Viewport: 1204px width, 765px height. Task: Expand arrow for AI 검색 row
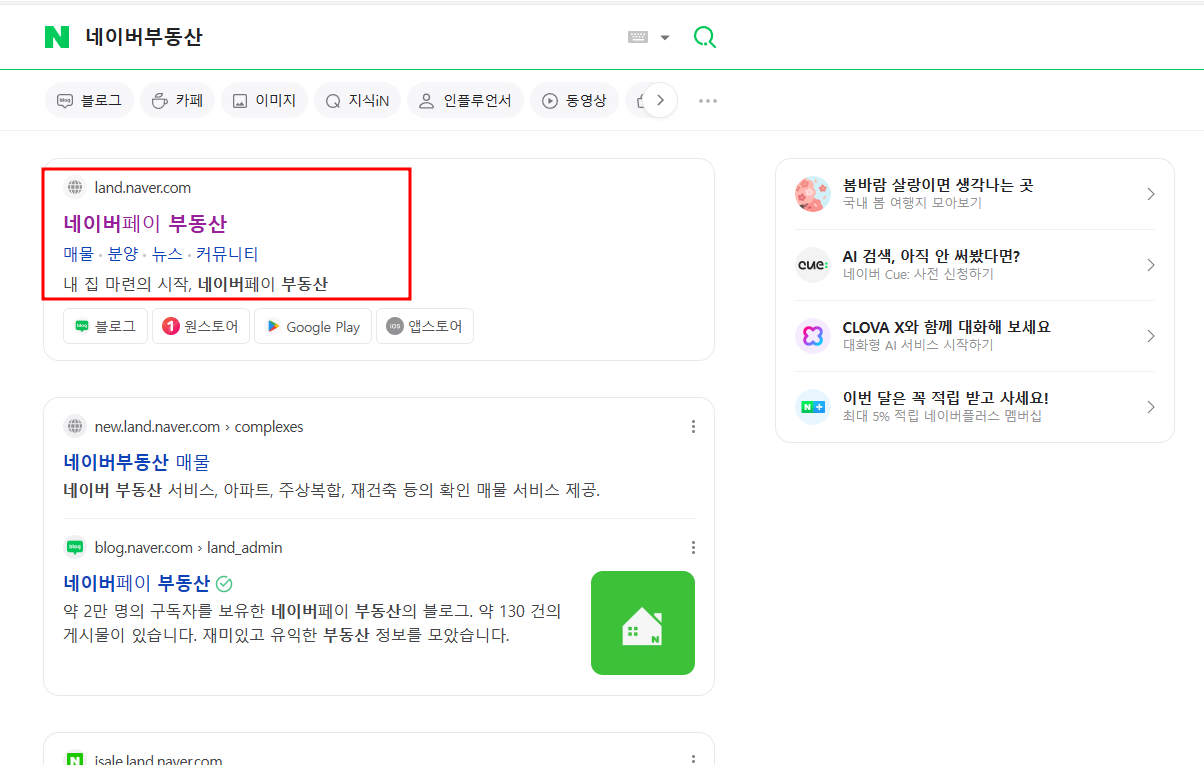(x=1151, y=265)
